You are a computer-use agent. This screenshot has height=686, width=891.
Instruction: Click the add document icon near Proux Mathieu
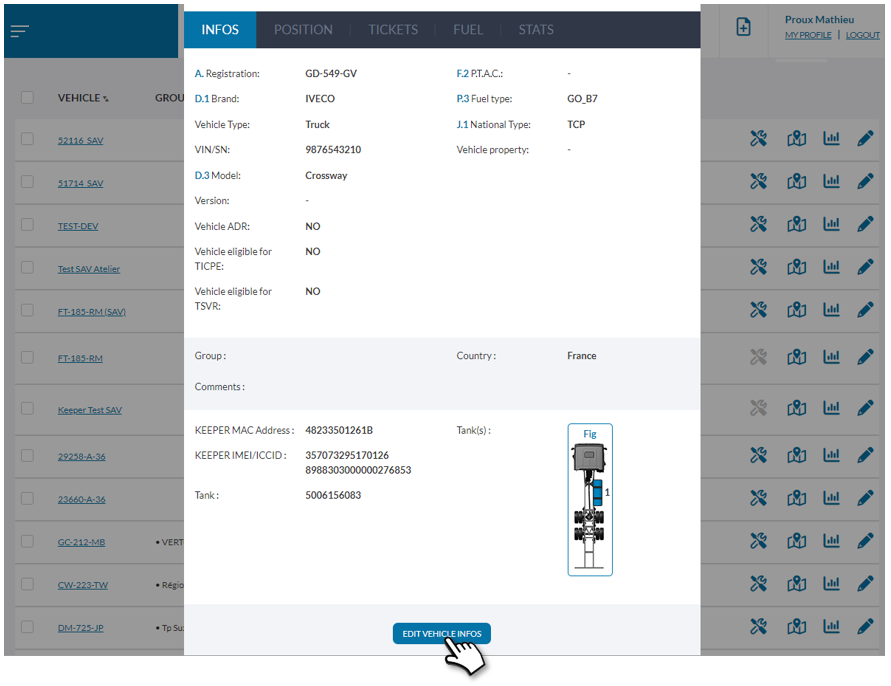point(743,28)
